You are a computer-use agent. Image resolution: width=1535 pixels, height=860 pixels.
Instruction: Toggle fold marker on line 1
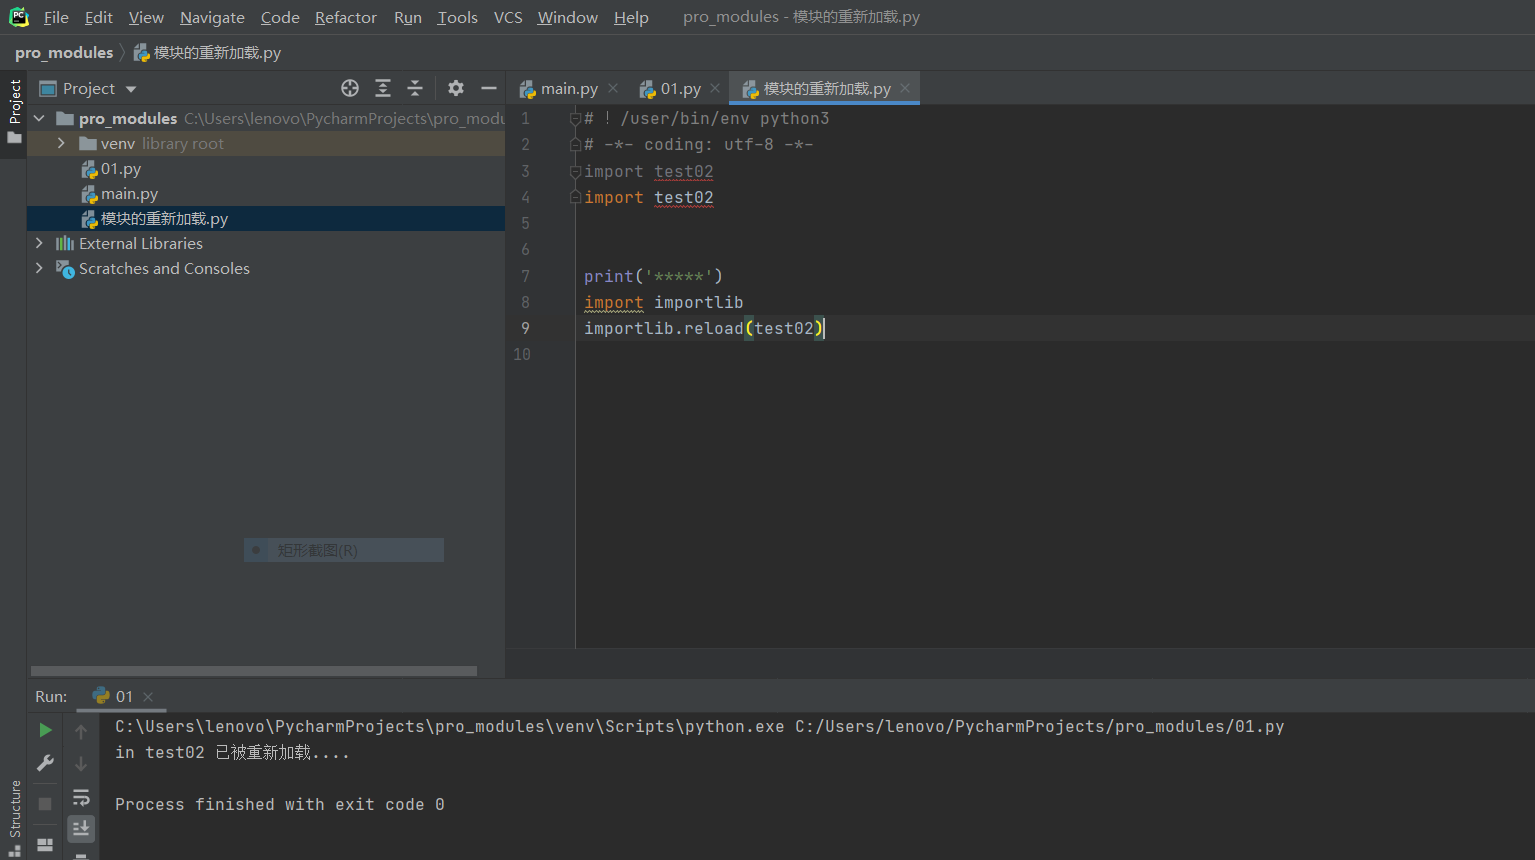coord(575,119)
